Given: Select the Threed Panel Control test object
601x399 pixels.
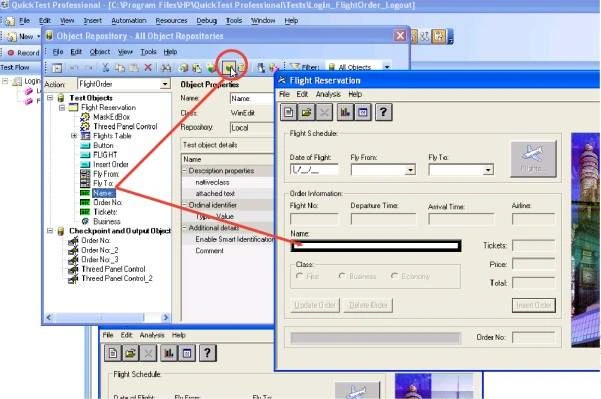Looking at the screenshot, I should [x=125, y=126].
